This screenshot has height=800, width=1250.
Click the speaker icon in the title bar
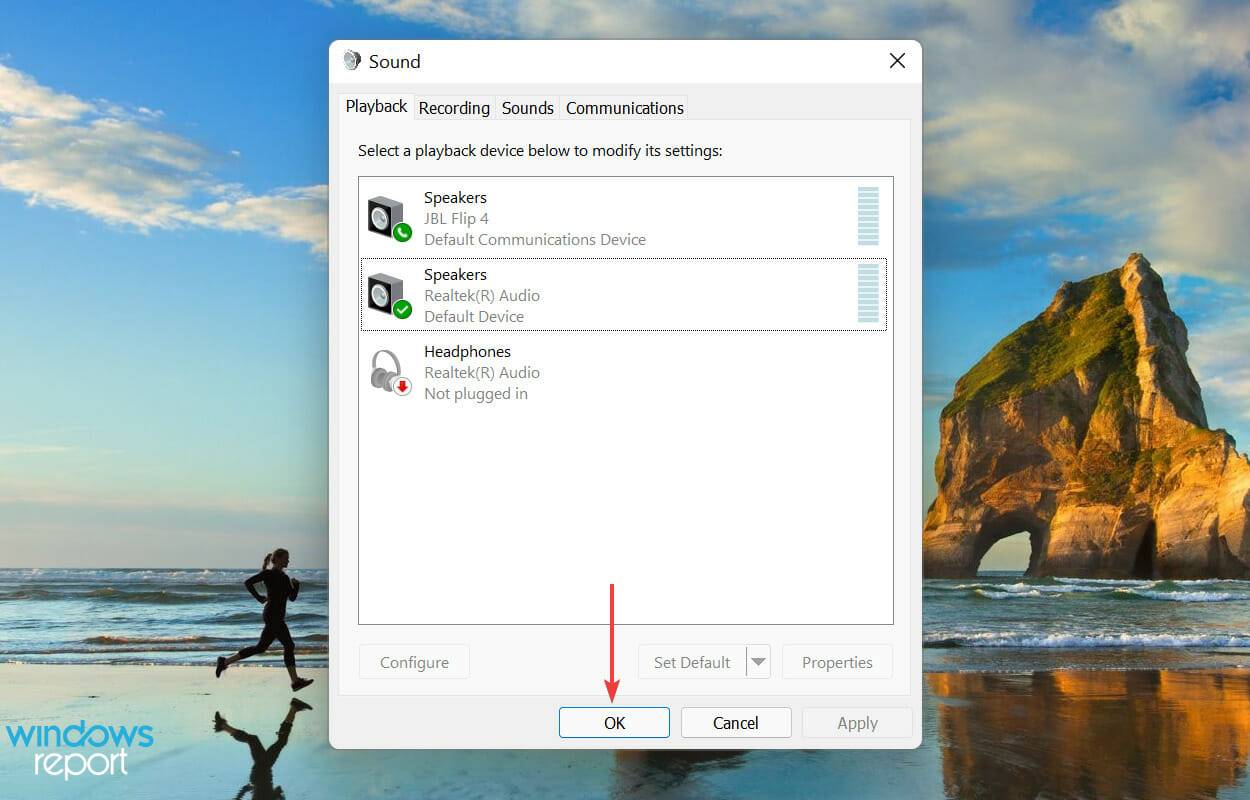pyautogui.click(x=352, y=60)
